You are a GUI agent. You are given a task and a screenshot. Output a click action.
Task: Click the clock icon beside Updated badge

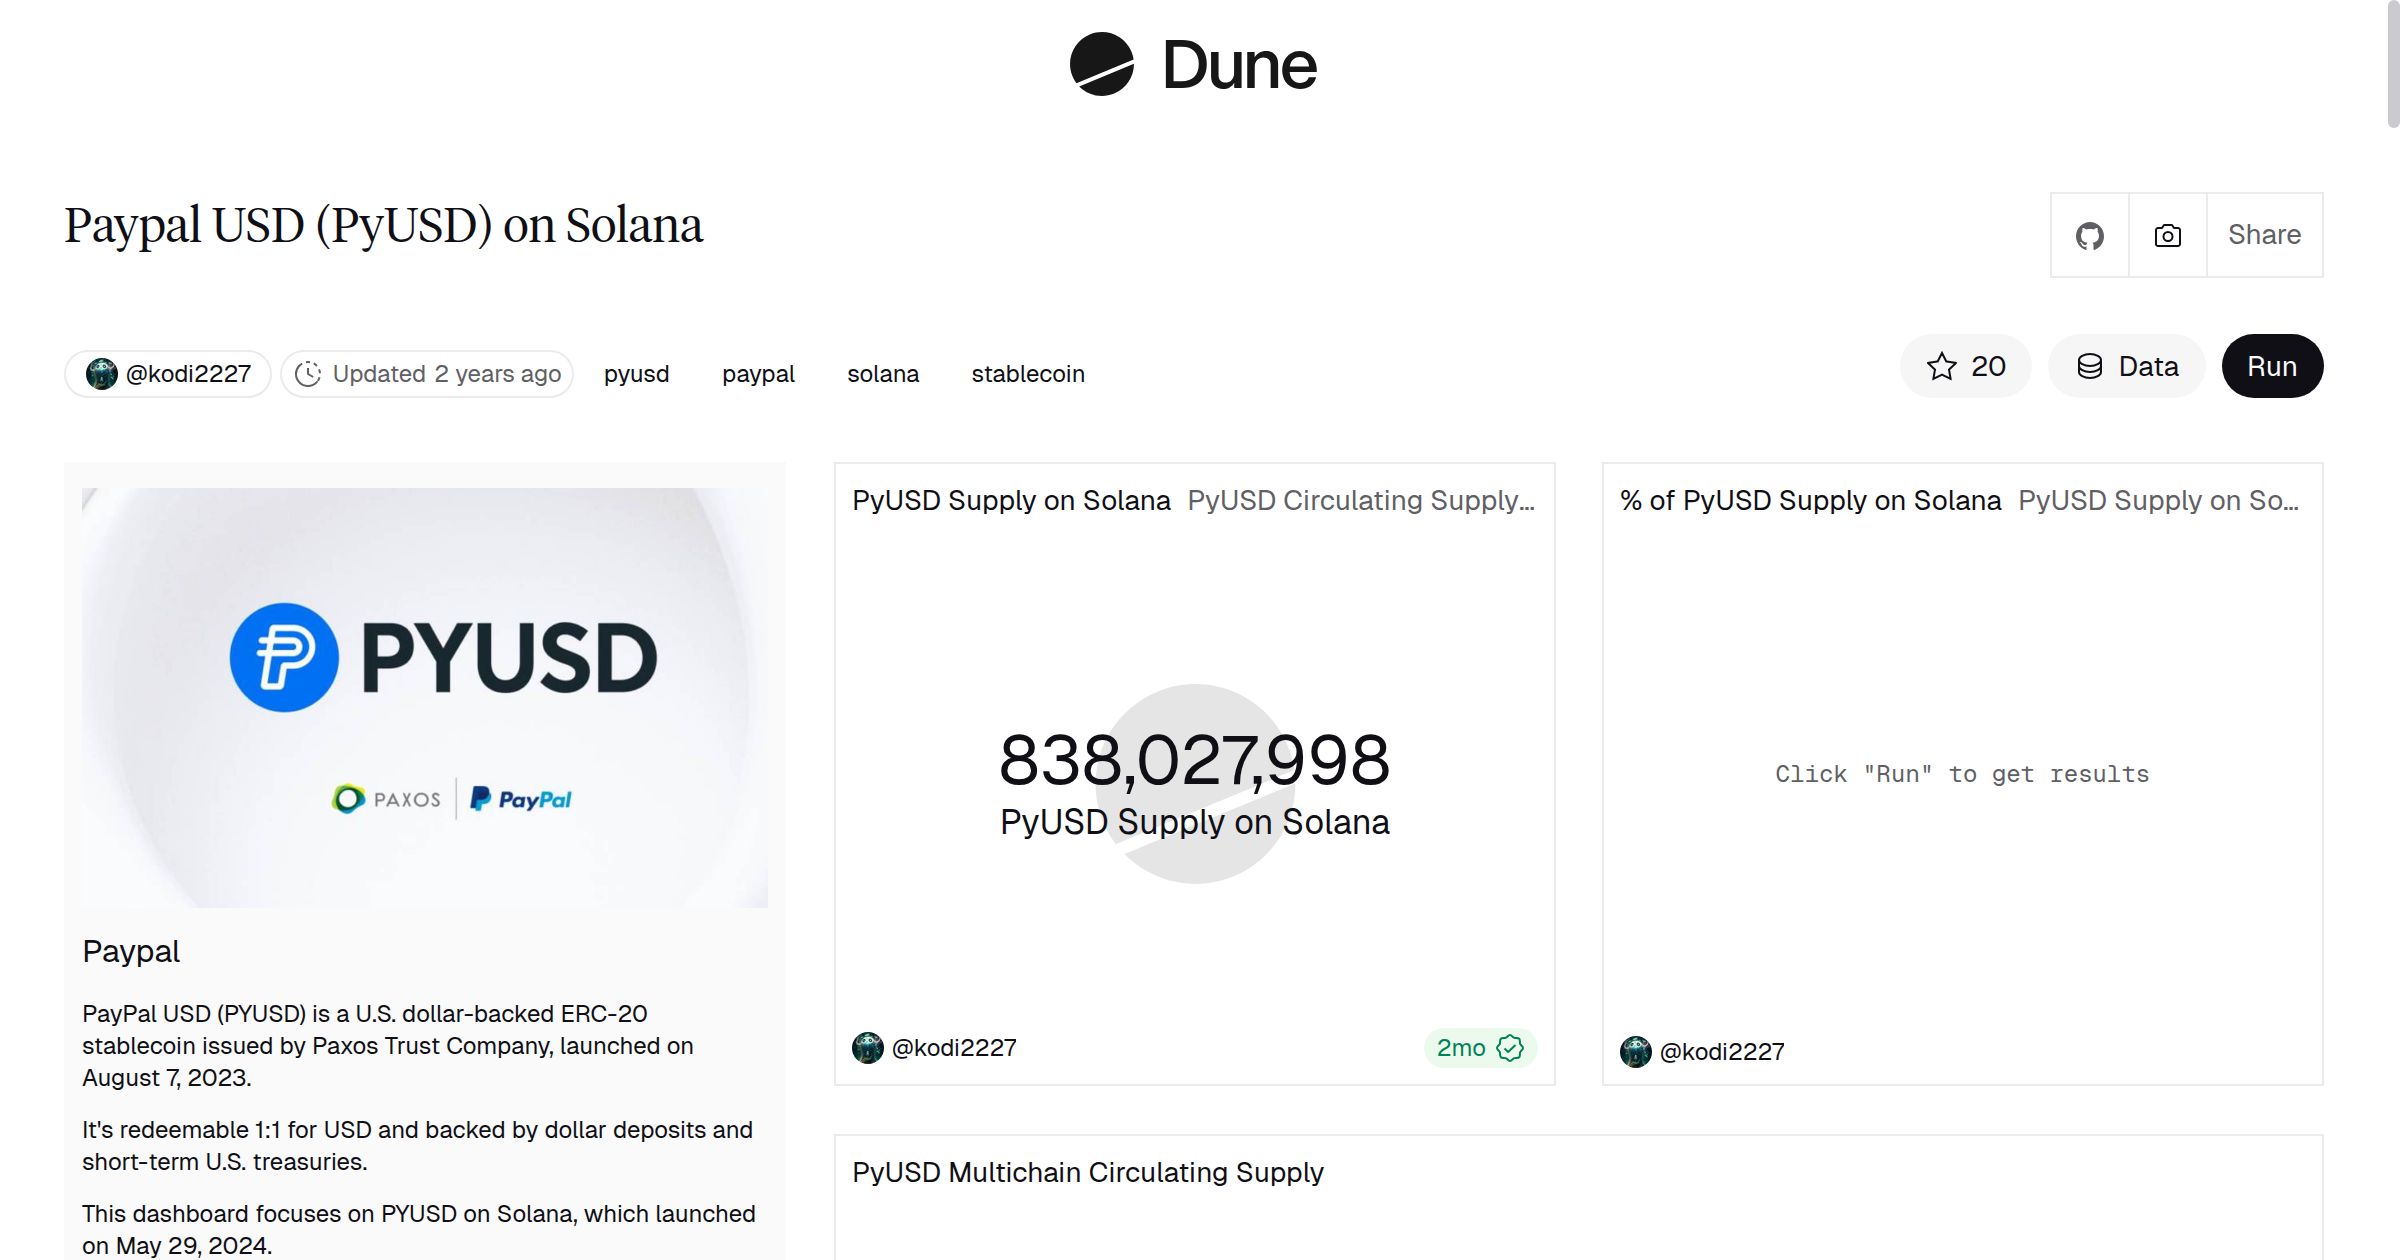point(309,373)
